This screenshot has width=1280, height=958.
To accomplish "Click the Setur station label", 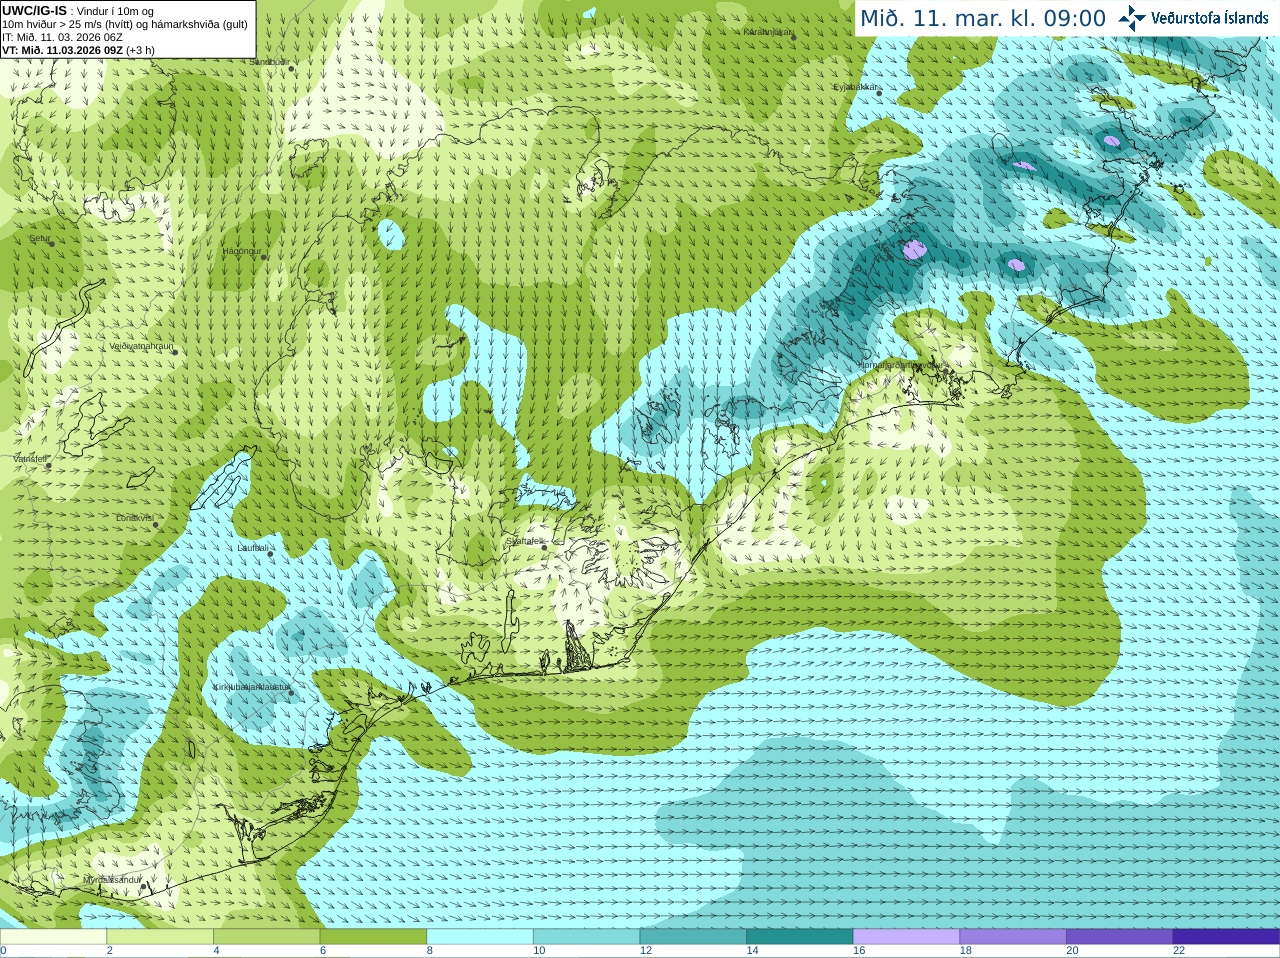I will coord(39,239).
